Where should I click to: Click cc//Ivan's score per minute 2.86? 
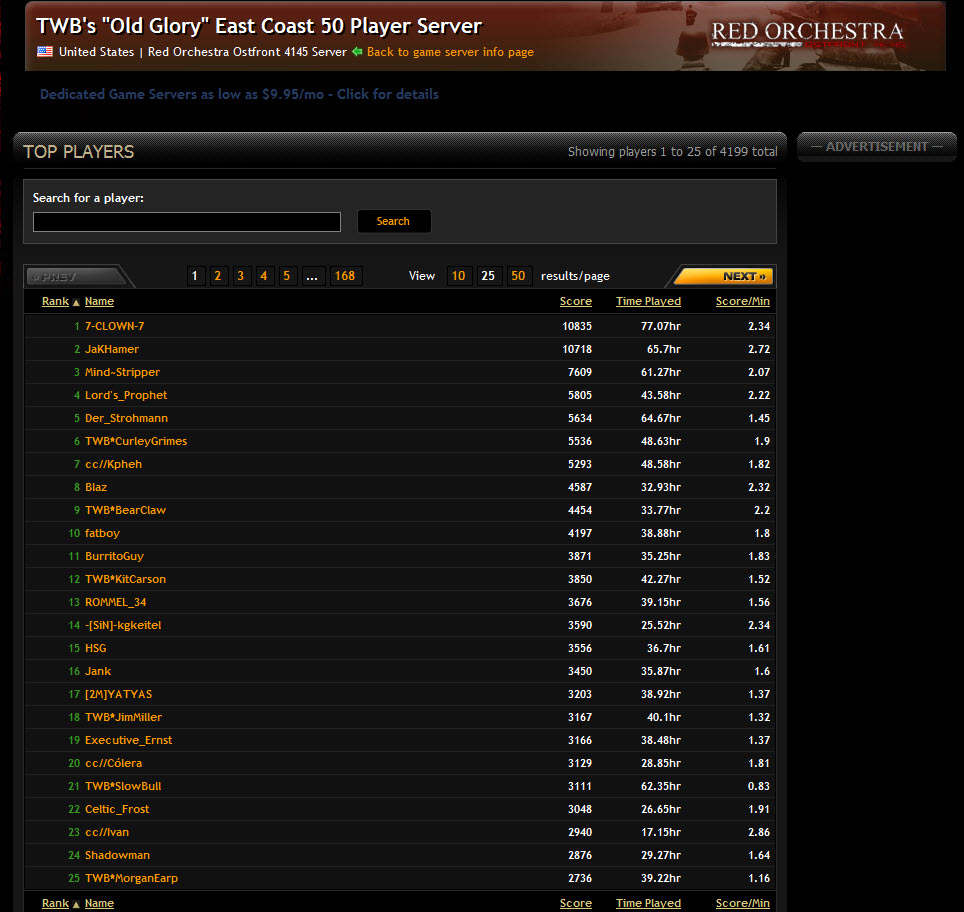pyautogui.click(x=759, y=832)
